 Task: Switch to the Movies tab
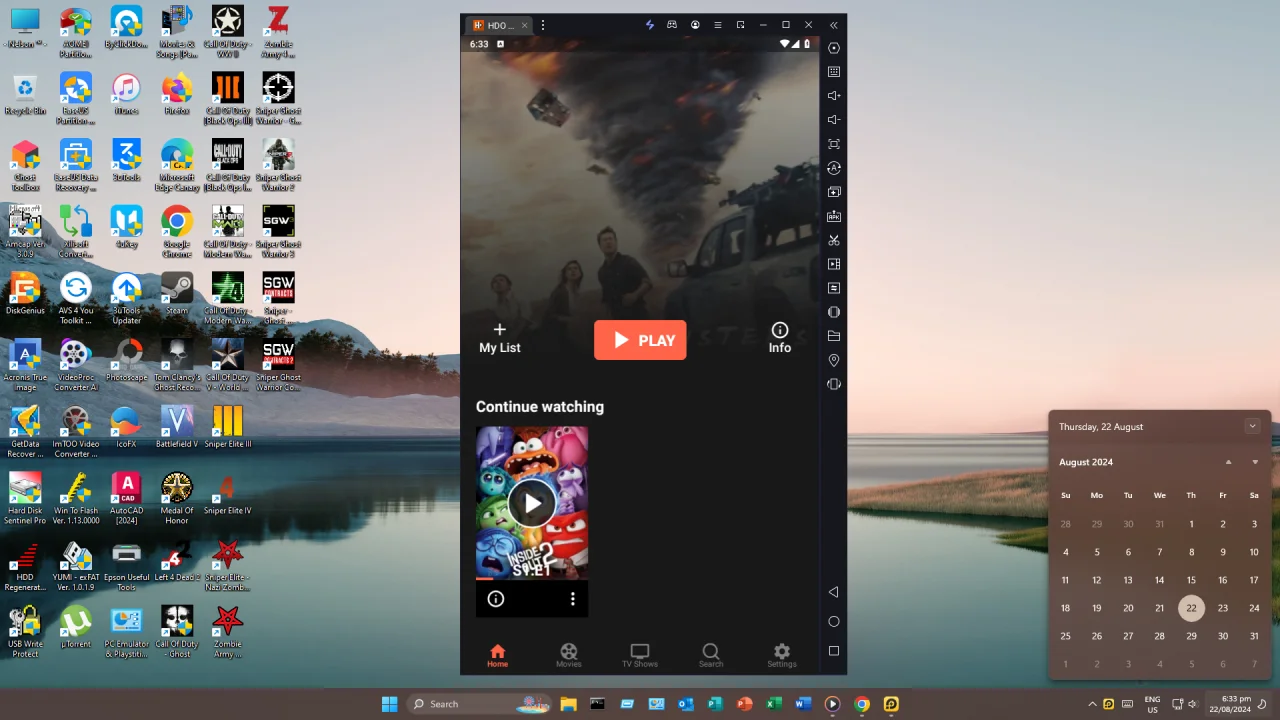569,656
